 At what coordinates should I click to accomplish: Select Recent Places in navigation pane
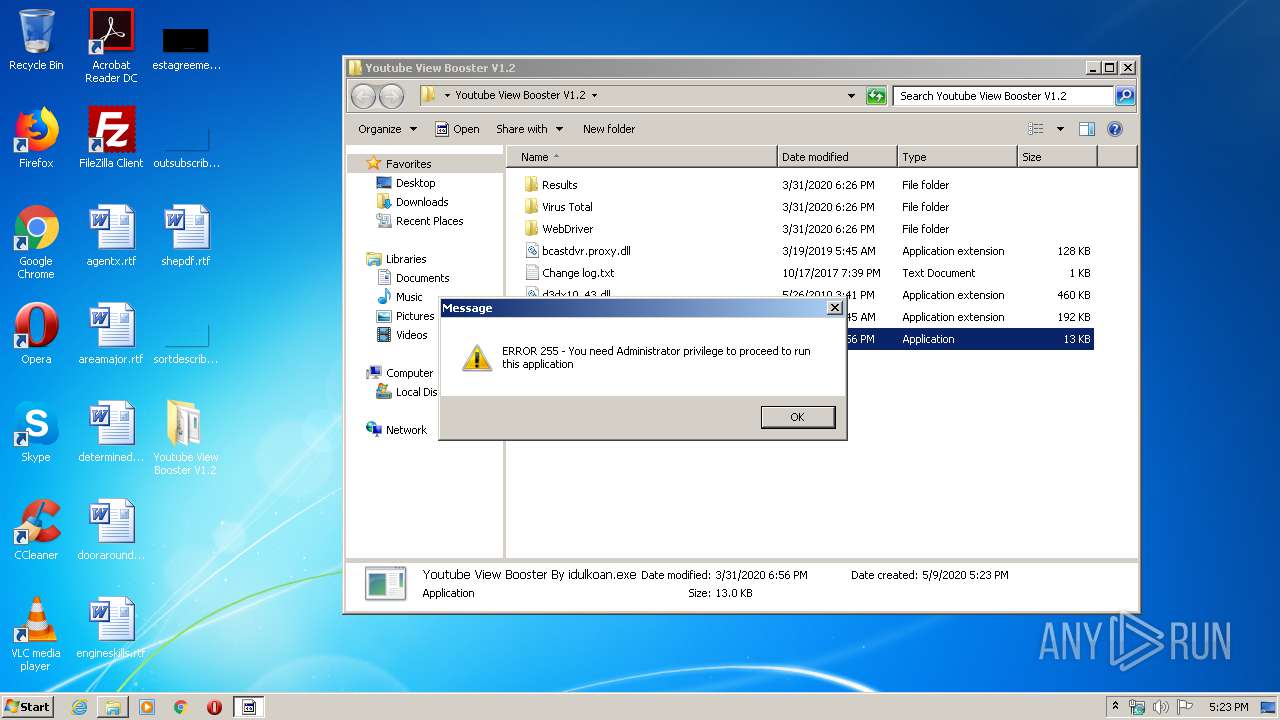tap(430, 221)
